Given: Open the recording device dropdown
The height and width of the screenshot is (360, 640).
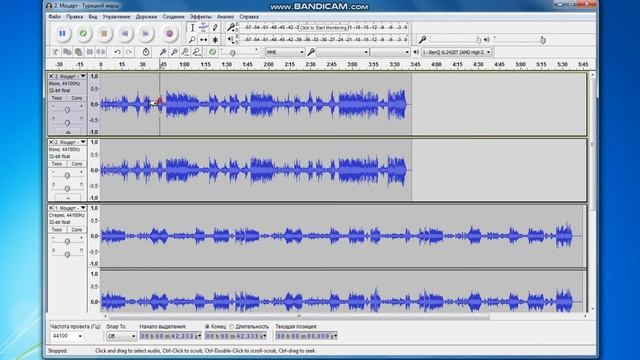Looking at the screenshot, I should point(343,52).
